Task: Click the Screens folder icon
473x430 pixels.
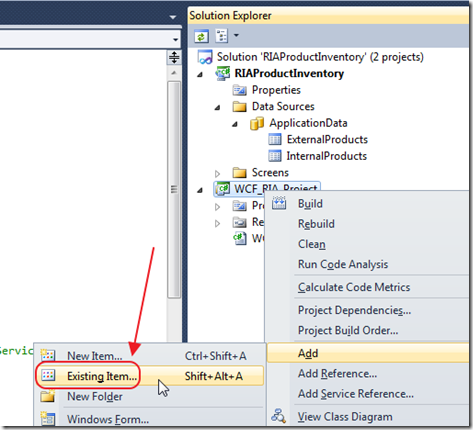Action: tap(240, 173)
